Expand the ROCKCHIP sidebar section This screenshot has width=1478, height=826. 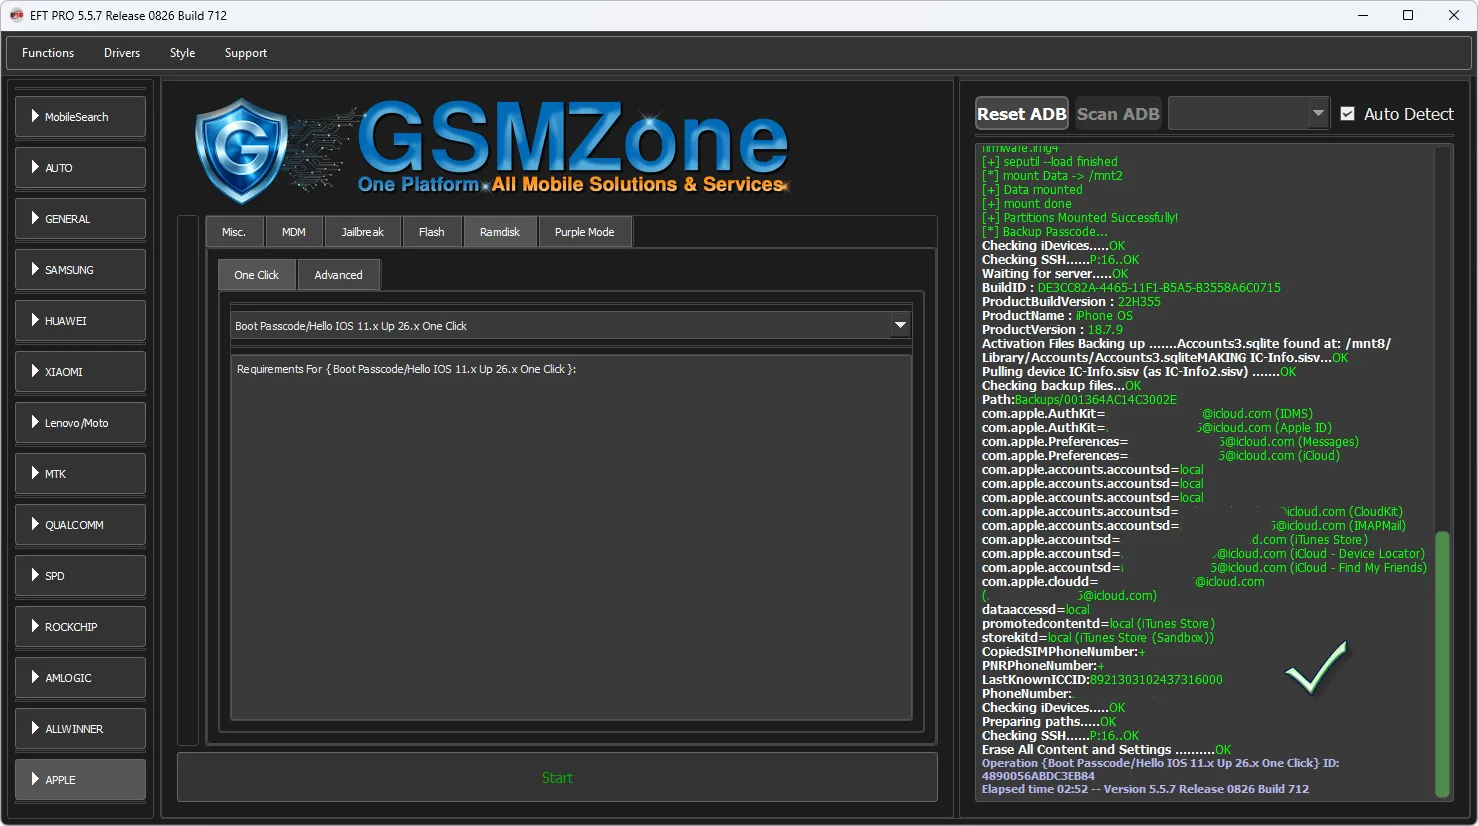pos(81,627)
